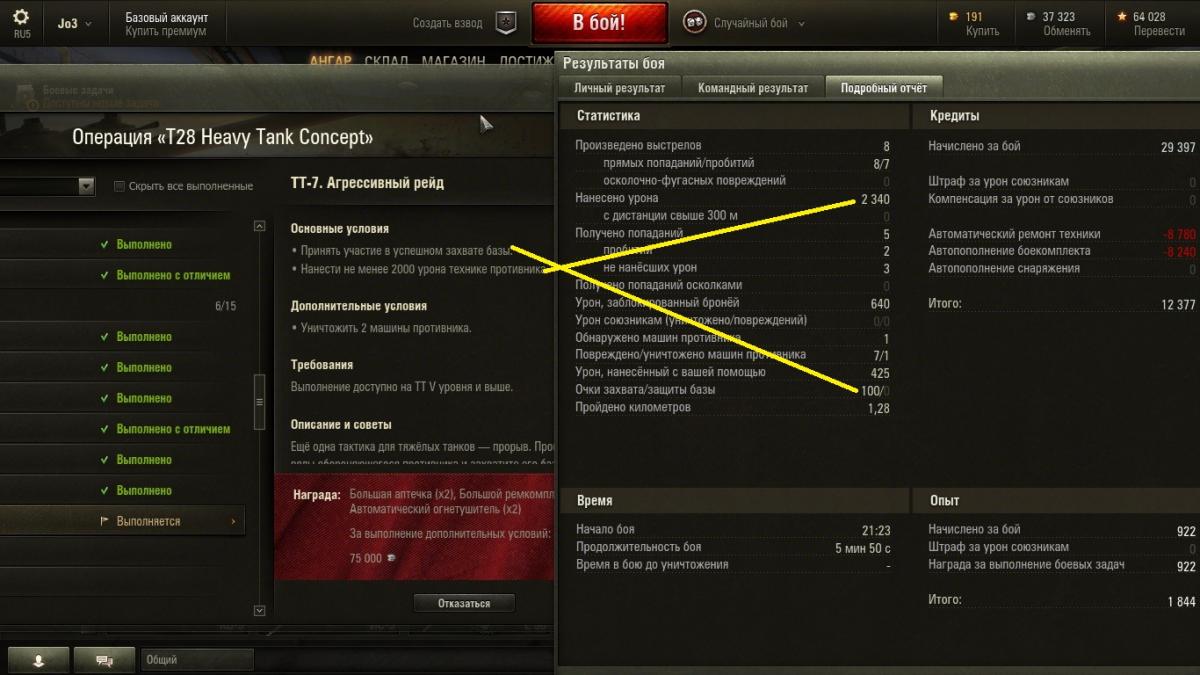Select the 'Подробный отчёт' tab
Screen dimensions: 1200x675
point(884,88)
